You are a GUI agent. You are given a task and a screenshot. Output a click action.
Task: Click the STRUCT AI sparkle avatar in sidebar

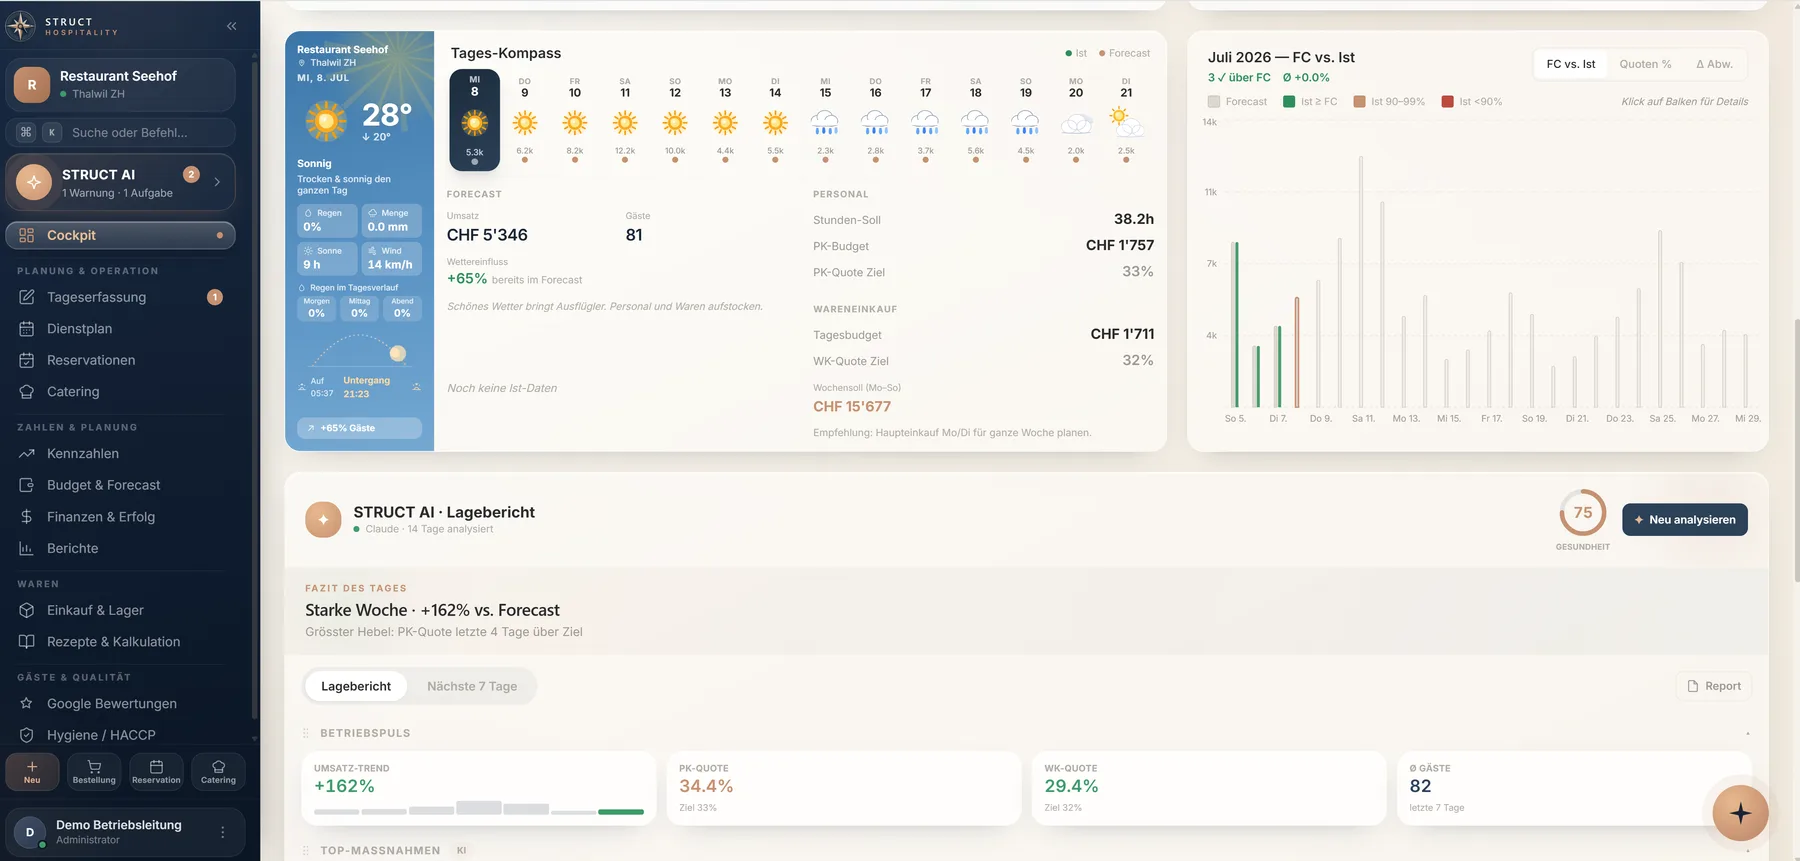[x=34, y=182]
